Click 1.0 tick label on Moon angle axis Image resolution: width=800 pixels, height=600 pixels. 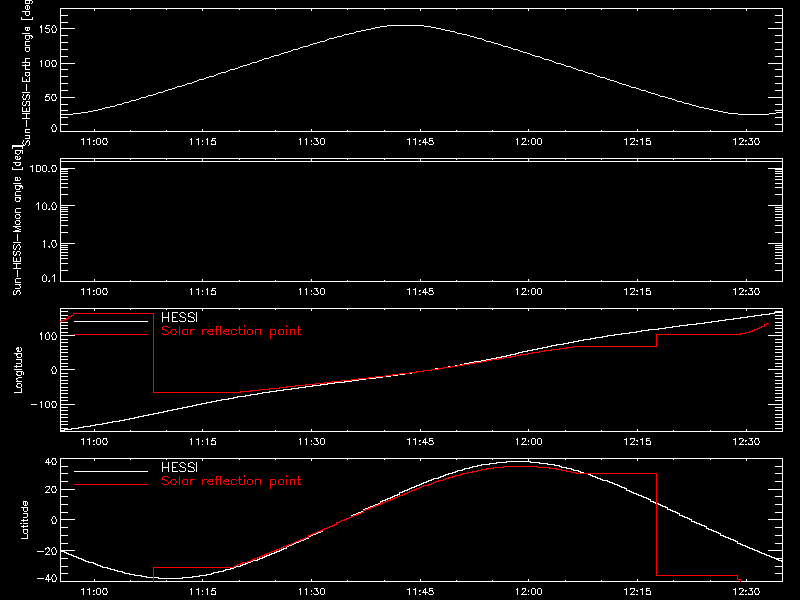pyautogui.click(x=49, y=244)
